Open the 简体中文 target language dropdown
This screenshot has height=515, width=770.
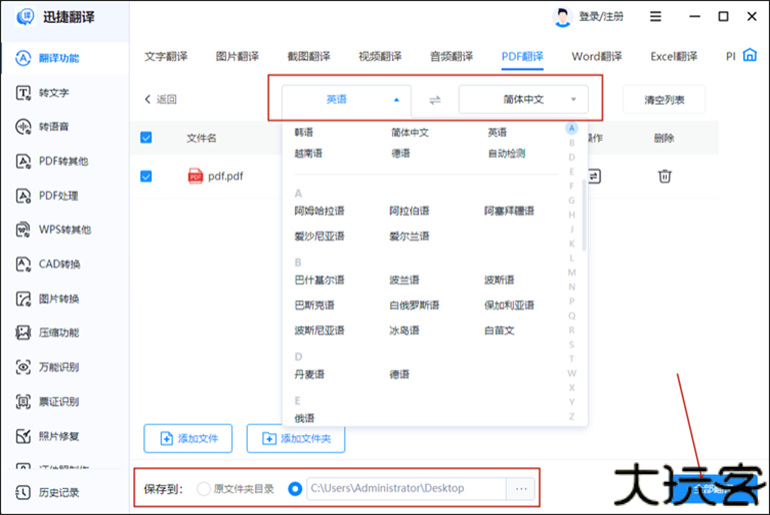click(523, 100)
